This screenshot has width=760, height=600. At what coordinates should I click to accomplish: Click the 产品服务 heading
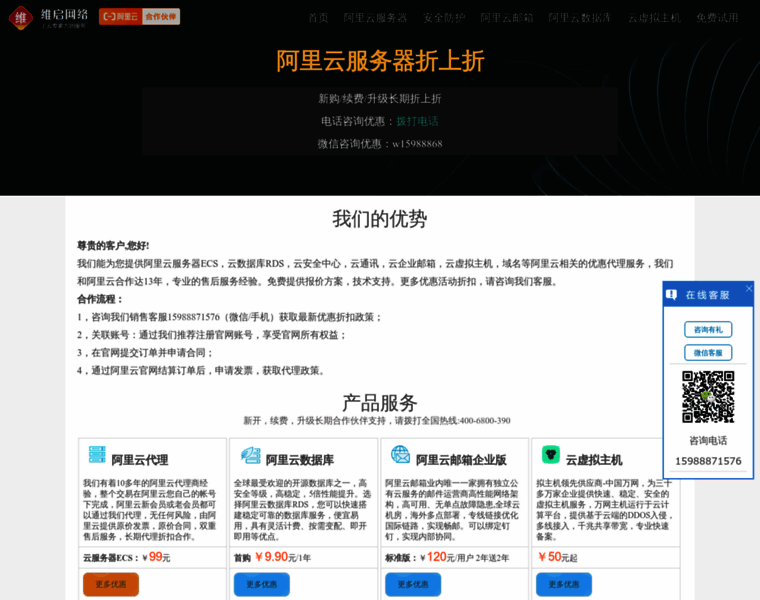380,403
